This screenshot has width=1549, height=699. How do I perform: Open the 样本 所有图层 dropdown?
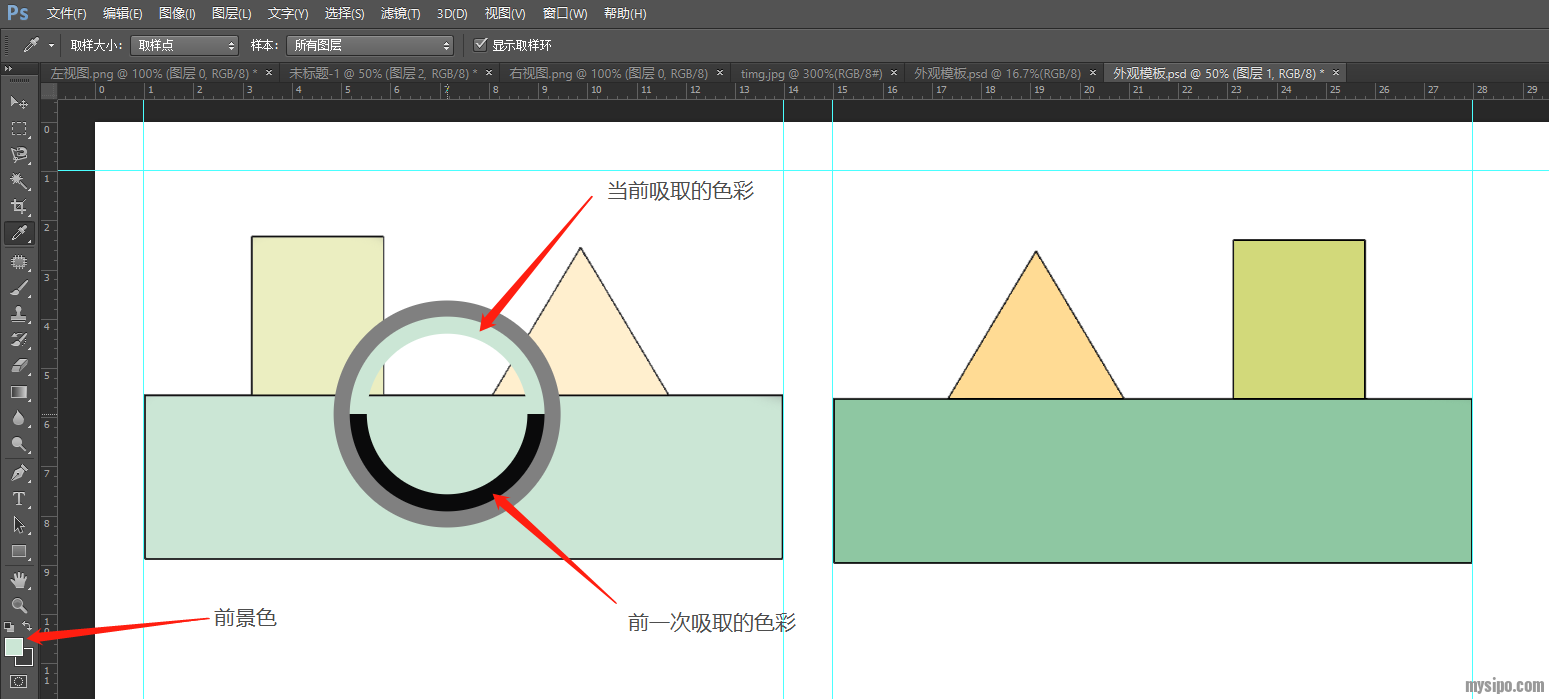tap(369, 45)
